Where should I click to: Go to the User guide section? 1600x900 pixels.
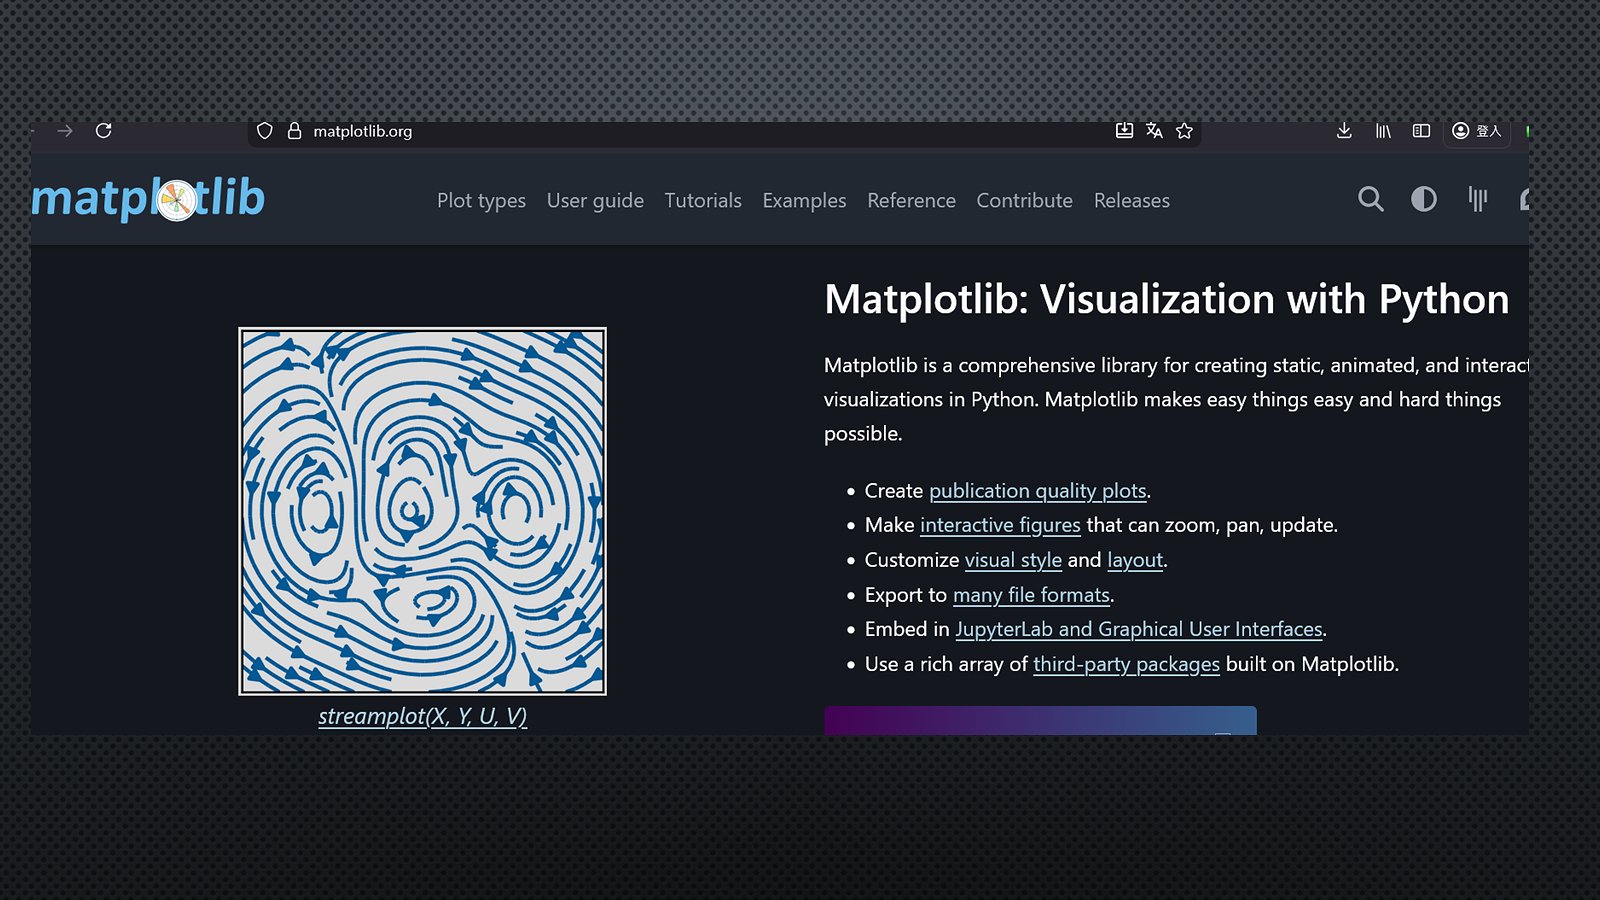point(595,201)
